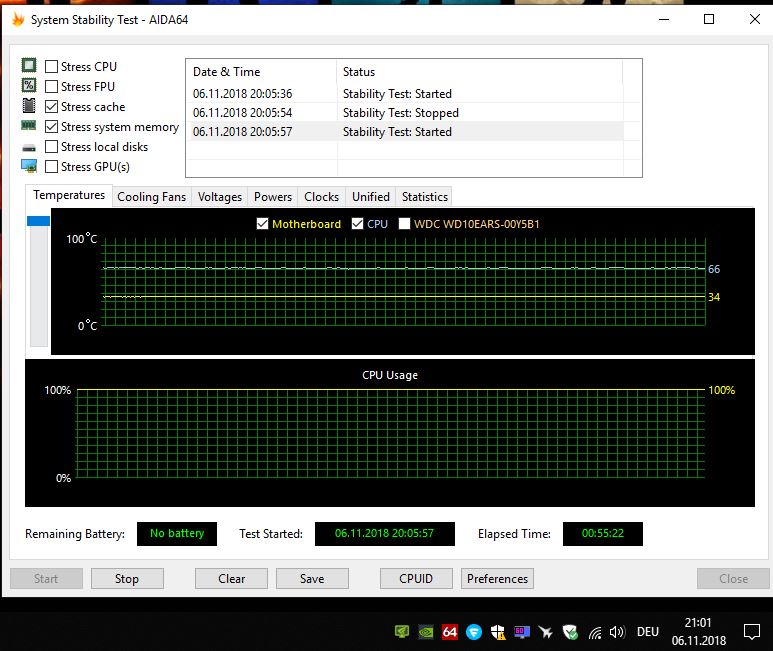Show the WDC WD10EARS-00Y5B1 temperature line
The width and height of the screenshot is (773, 651).
[x=404, y=224]
